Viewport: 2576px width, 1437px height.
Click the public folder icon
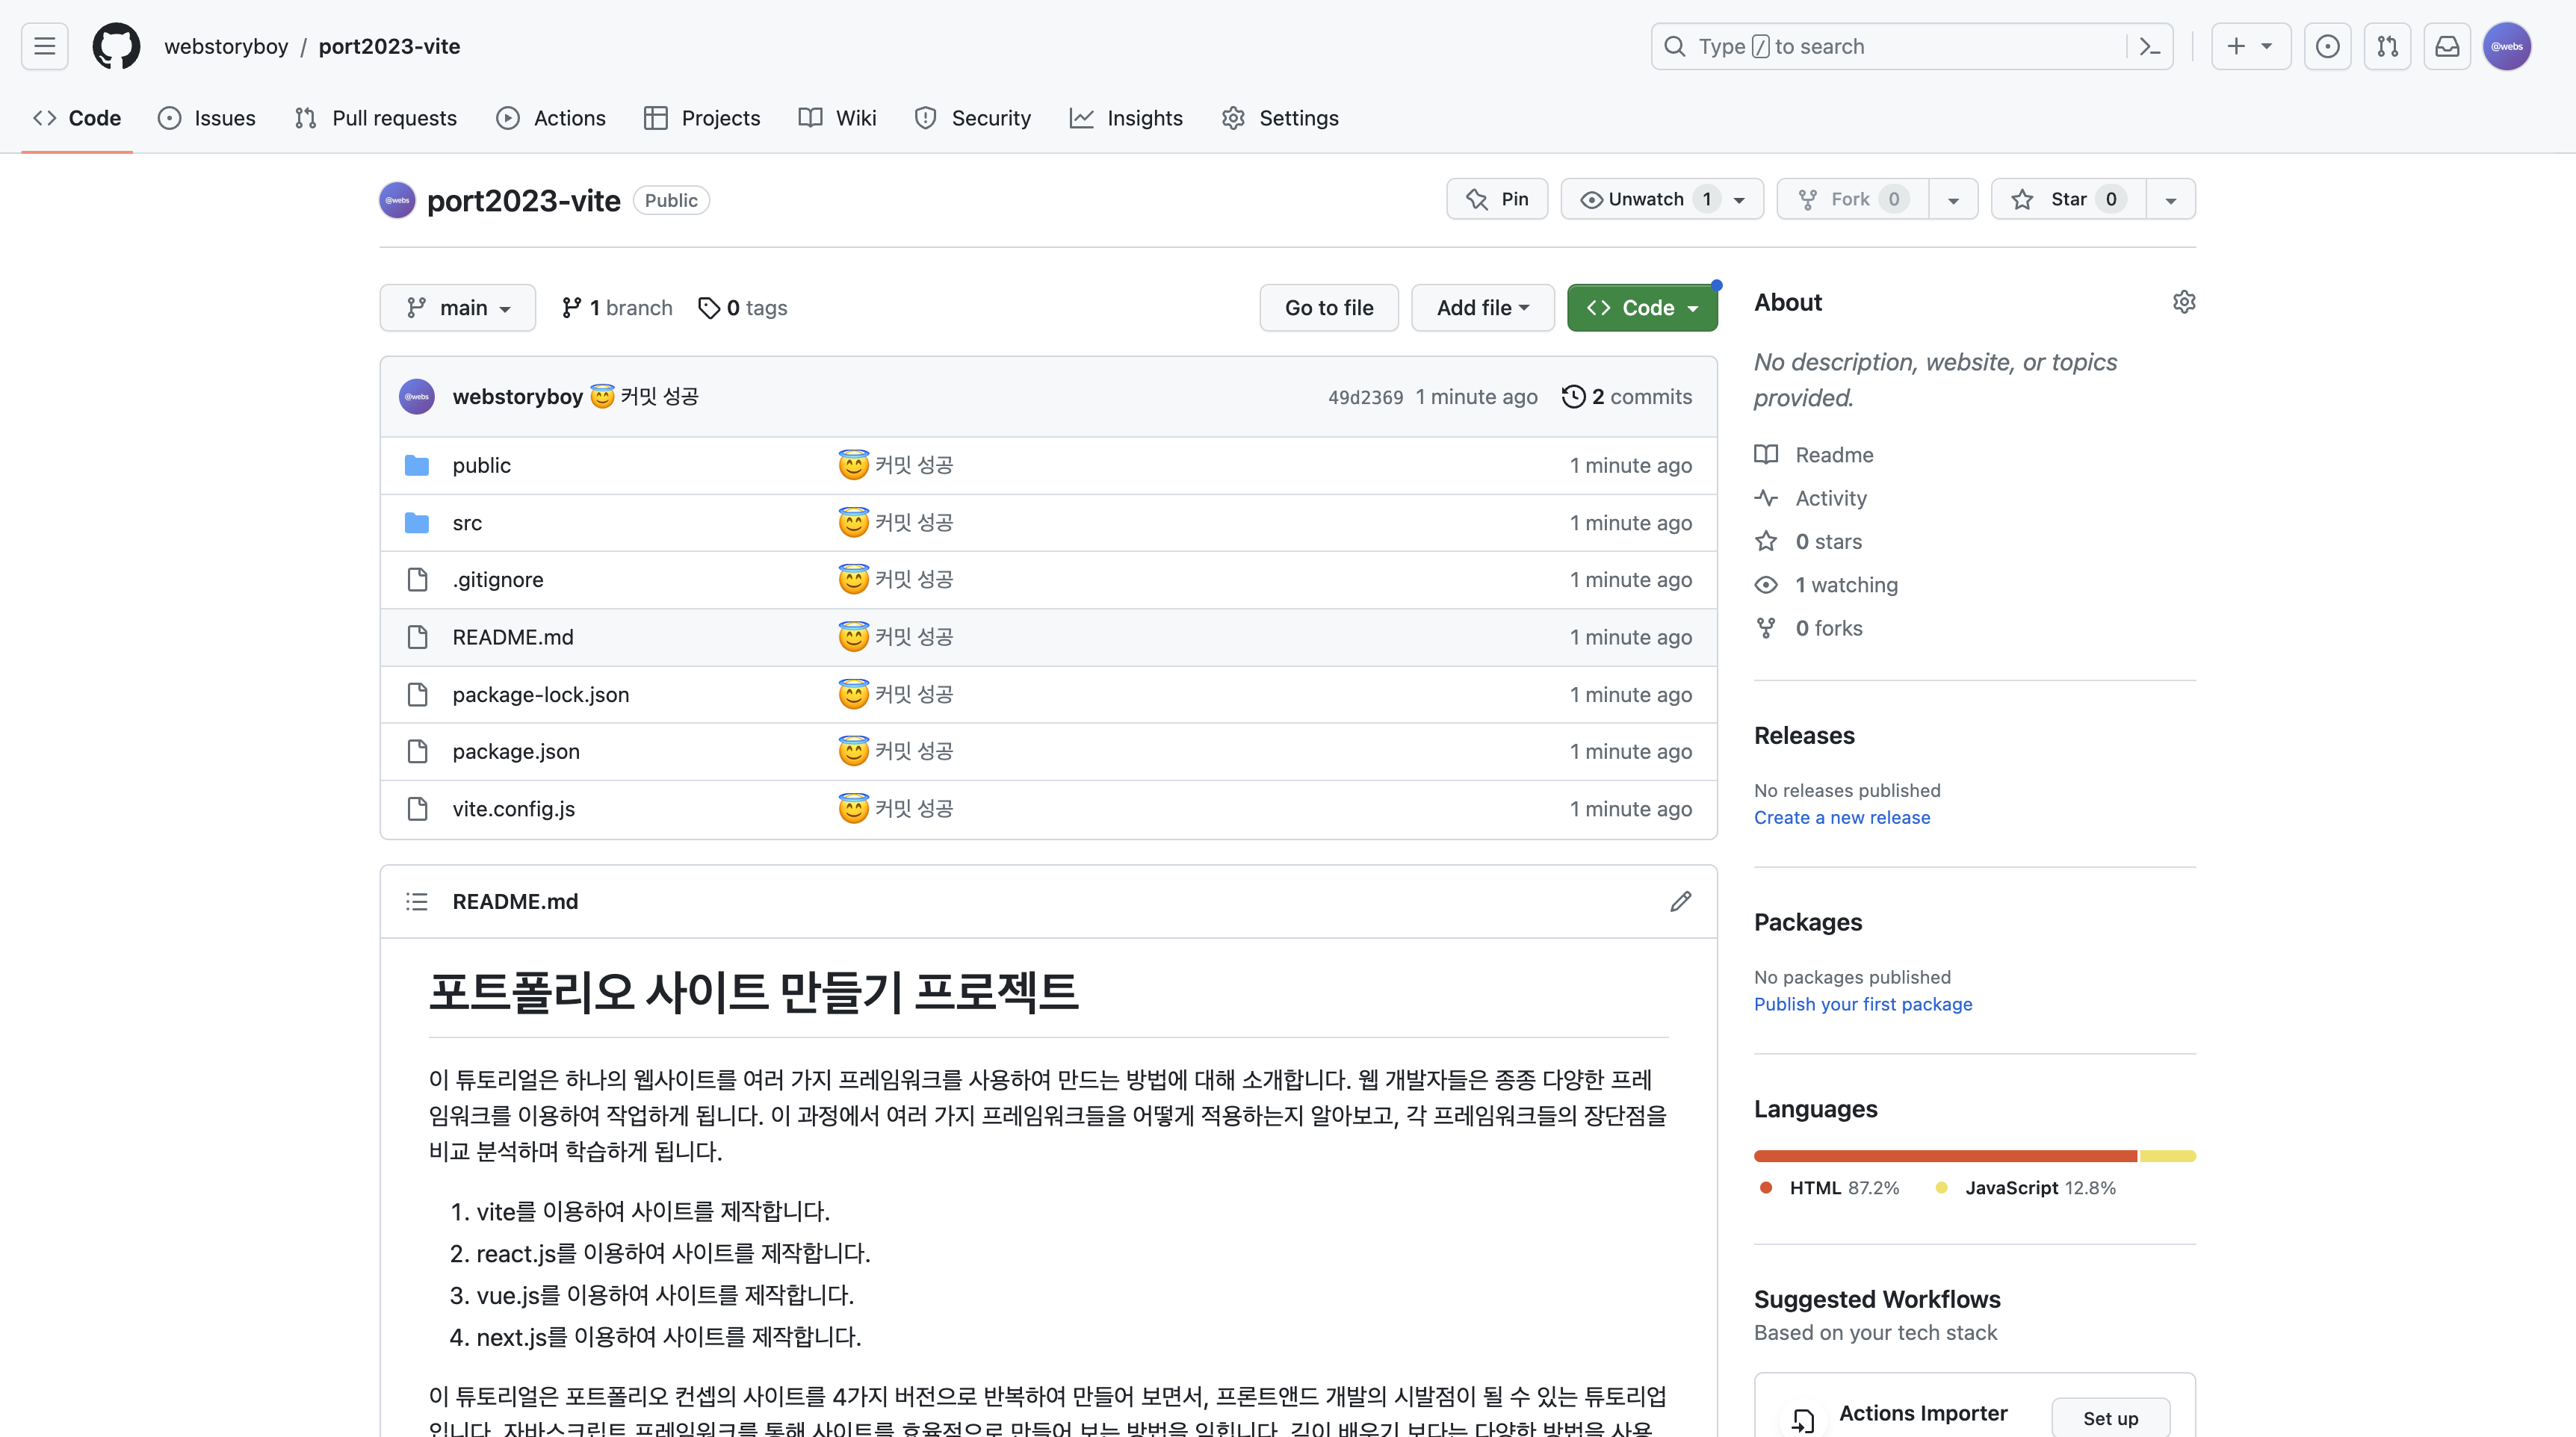coord(417,466)
